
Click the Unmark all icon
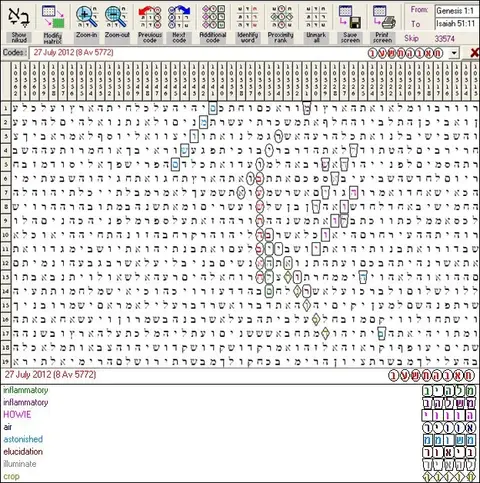(316, 17)
